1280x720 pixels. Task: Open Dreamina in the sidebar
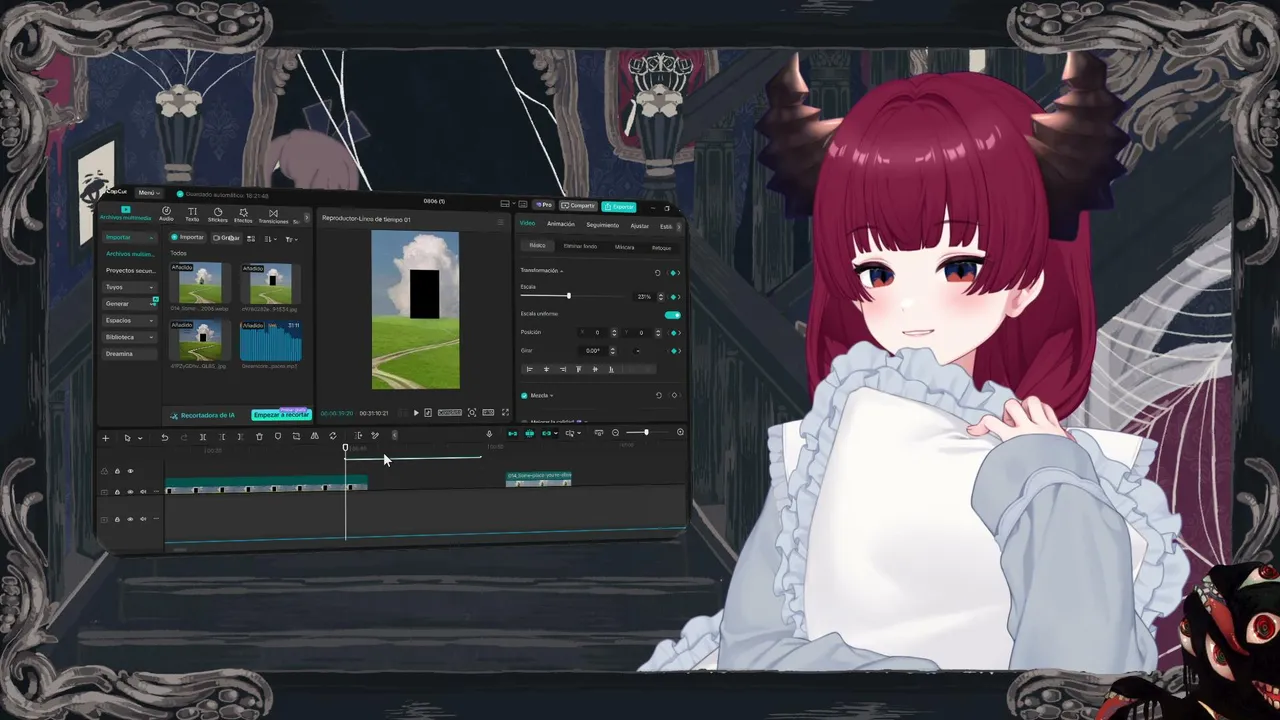coord(131,353)
